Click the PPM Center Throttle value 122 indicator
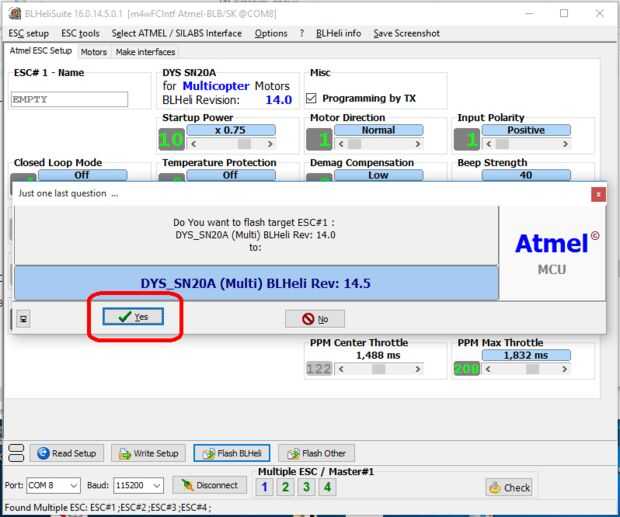The height and width of the screenshot is (517, 620). click(319, 369)
